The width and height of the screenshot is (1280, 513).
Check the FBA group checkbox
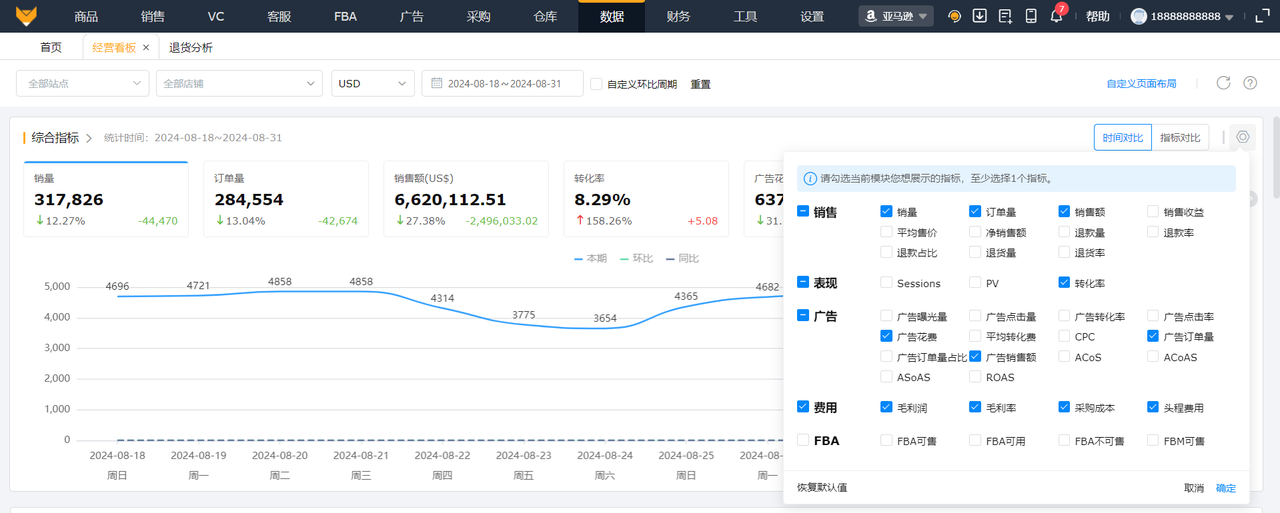pos(803,440)
